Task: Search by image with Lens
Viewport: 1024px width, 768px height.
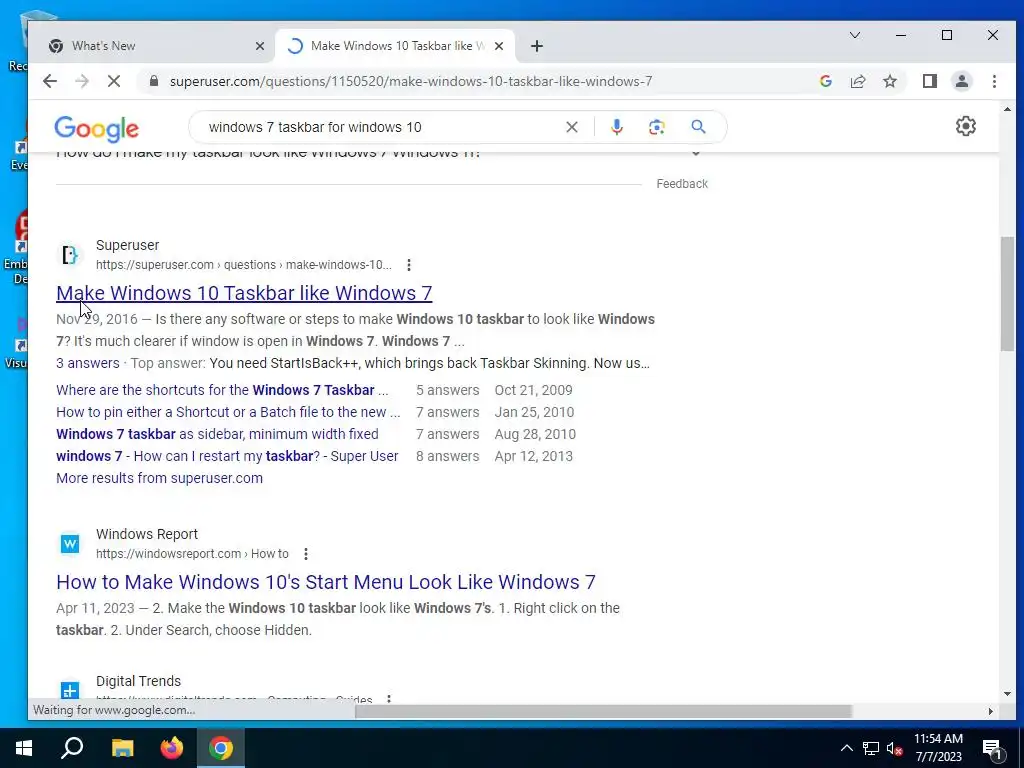Action: pos(656,127)
